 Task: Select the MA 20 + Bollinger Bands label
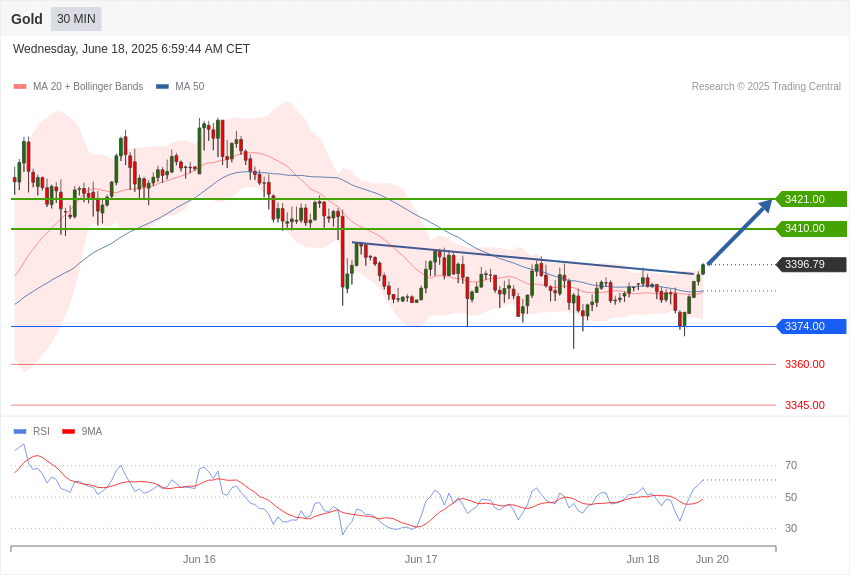(x=88, y=86)
